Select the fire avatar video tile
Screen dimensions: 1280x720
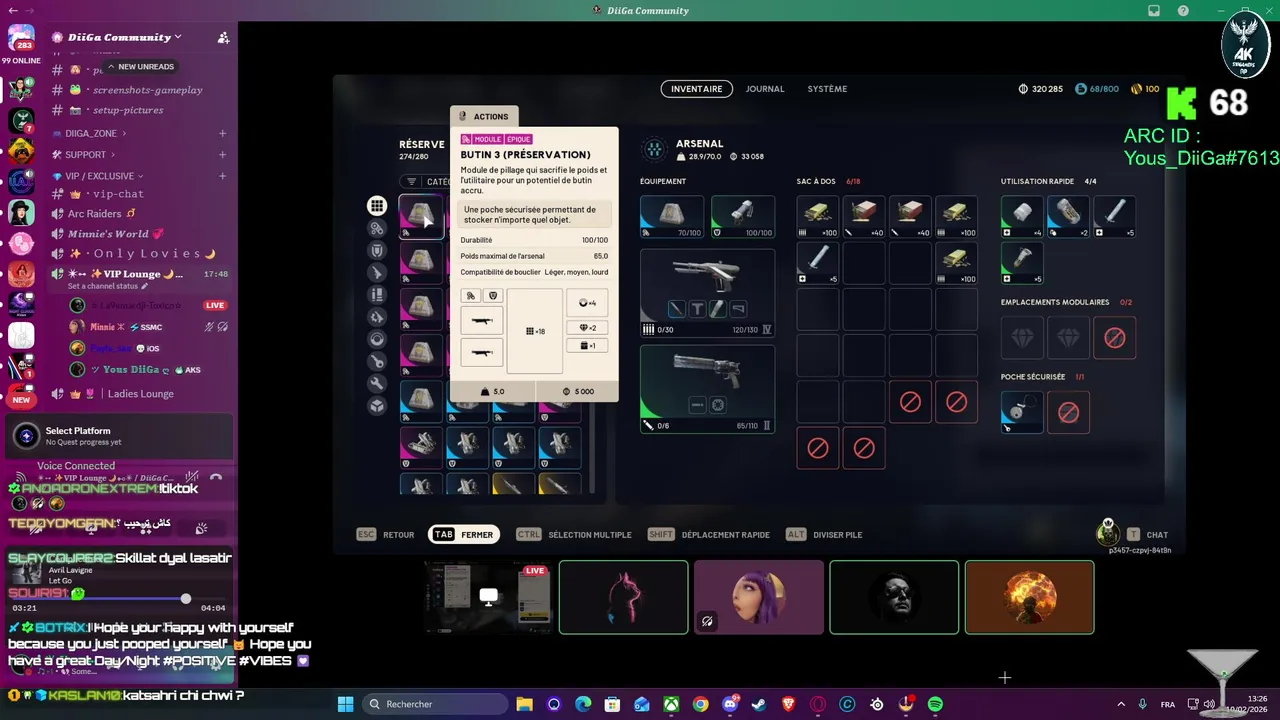click(x=1029, y=597)
